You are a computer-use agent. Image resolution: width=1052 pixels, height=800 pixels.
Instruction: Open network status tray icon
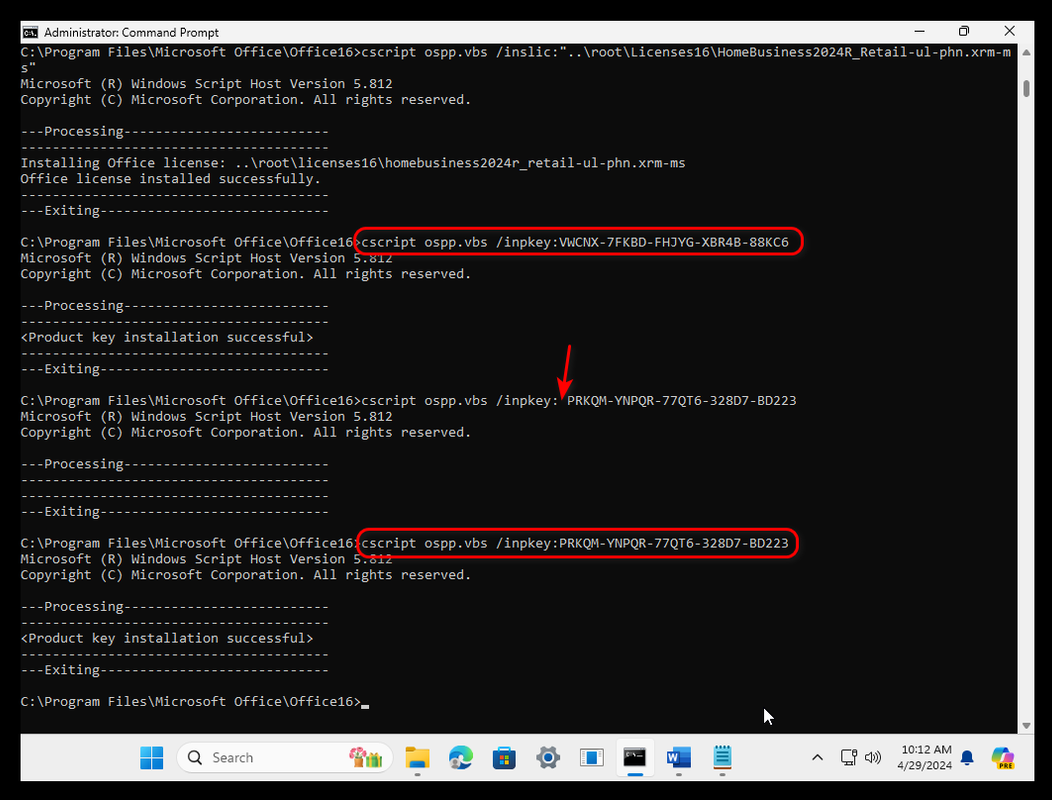tap(849, 758)
